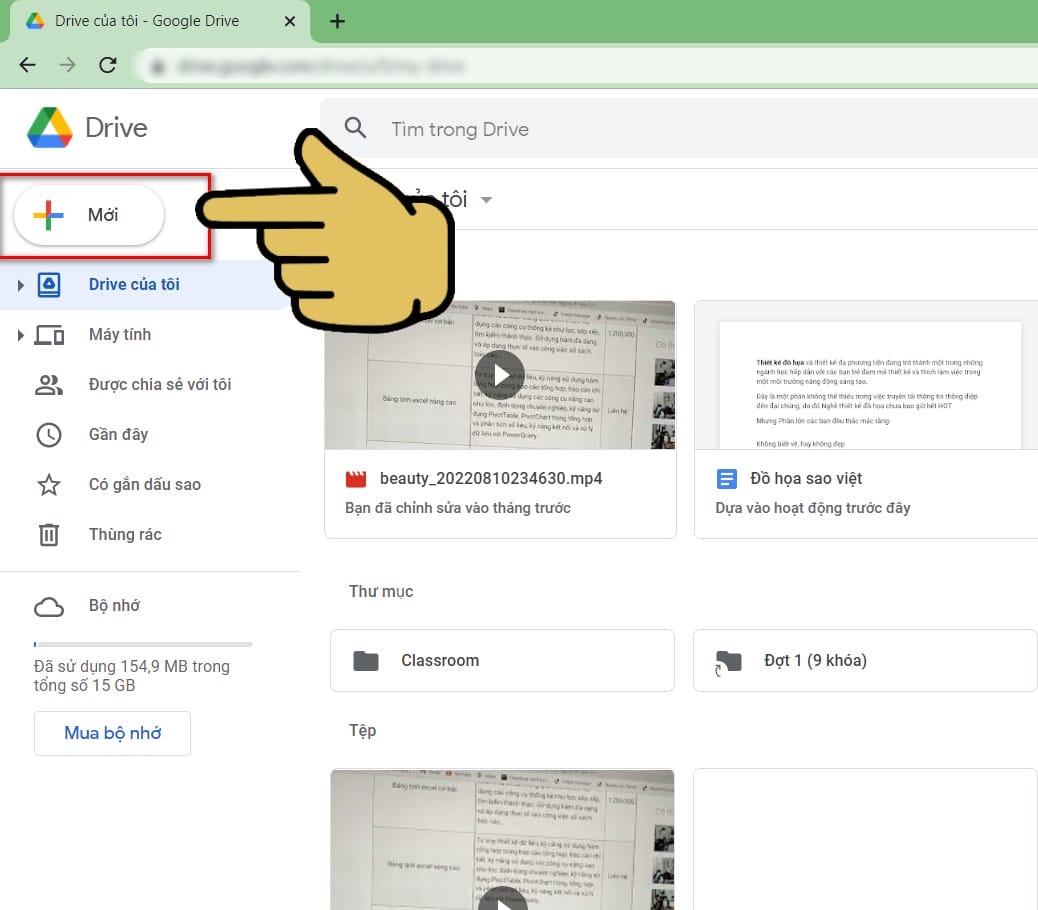Click the shared-with-me people icon
Image resolution: width=1038 pixels, height=910 pixels.
(x=48, y=385)
